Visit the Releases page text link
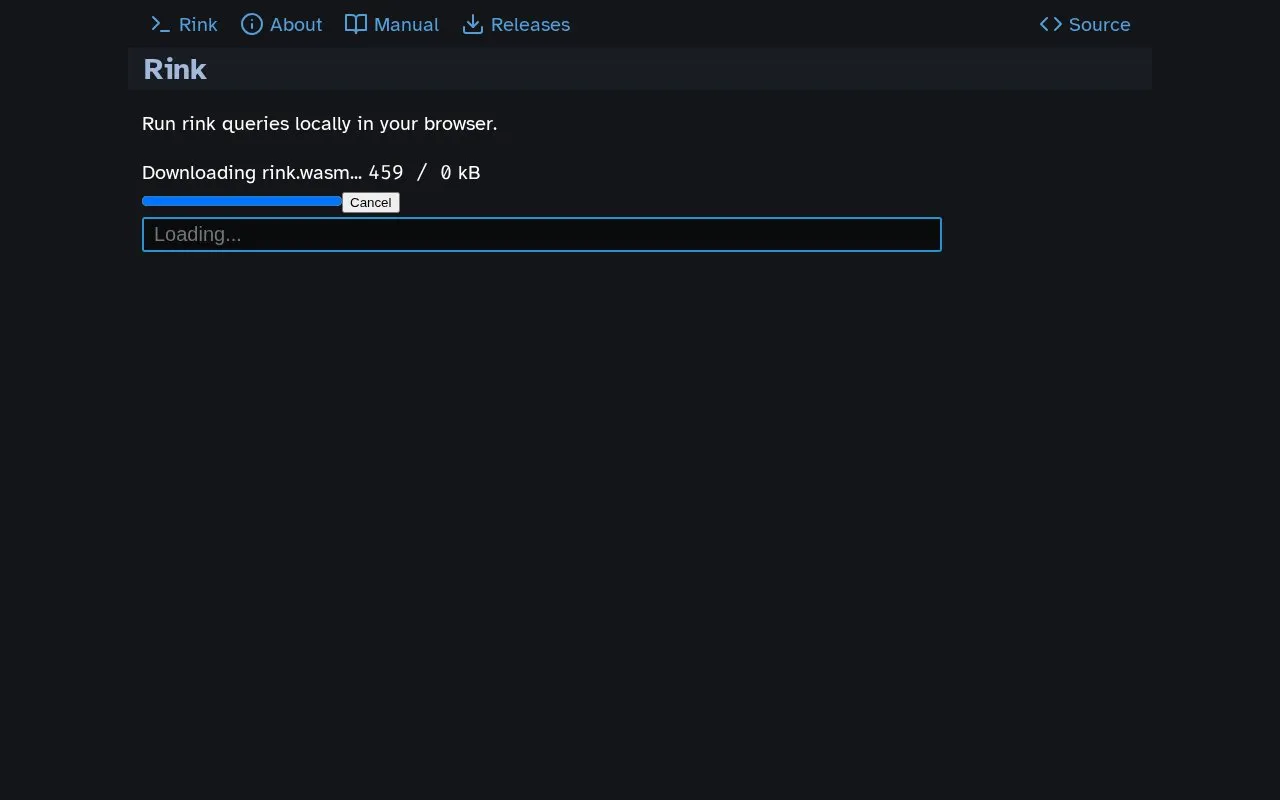Image resolution: width=1280 pixels, height=800 pixels. point(530,24)
